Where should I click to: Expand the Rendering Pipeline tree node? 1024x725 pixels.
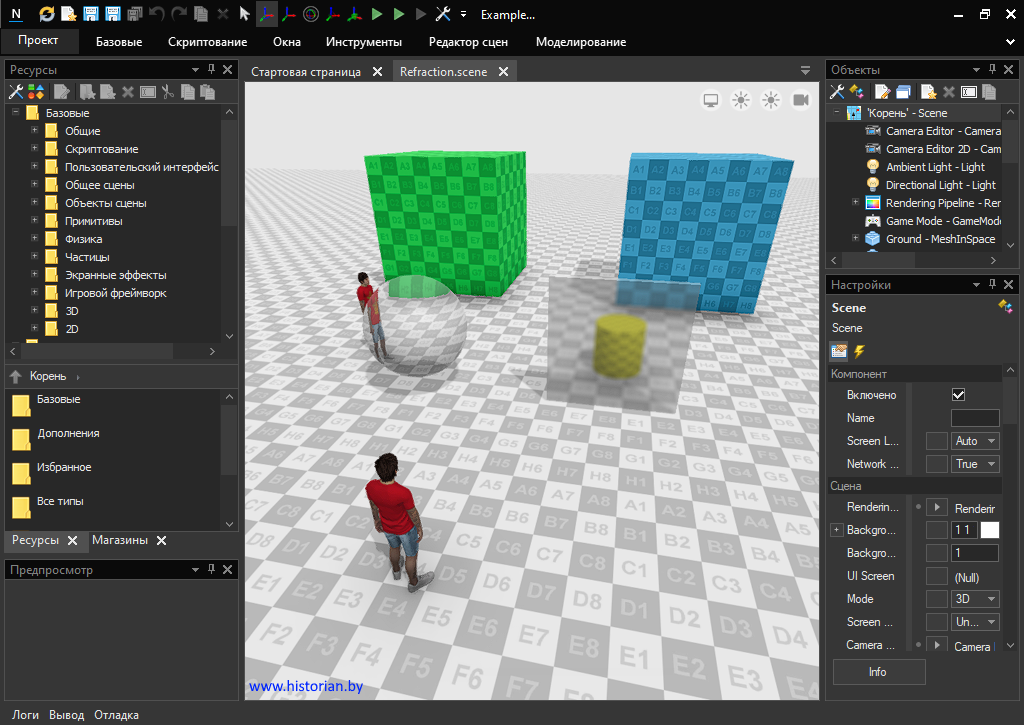click(855, 203)
